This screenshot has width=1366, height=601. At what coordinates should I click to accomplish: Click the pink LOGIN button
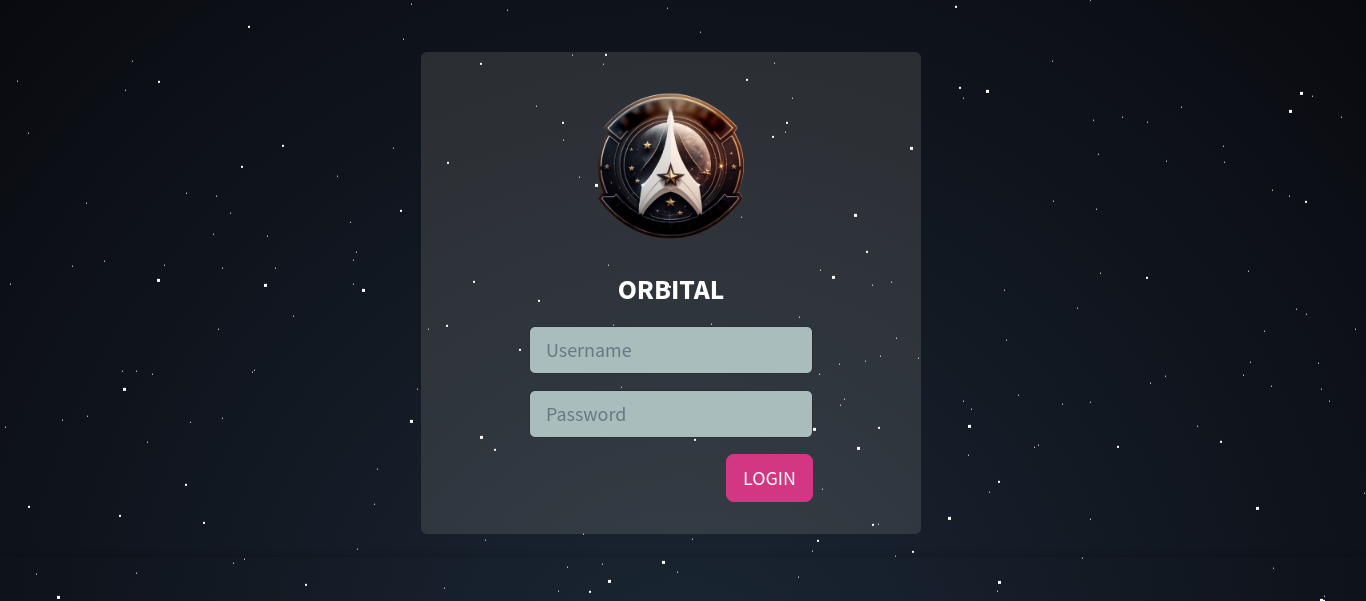click(769, 478)
